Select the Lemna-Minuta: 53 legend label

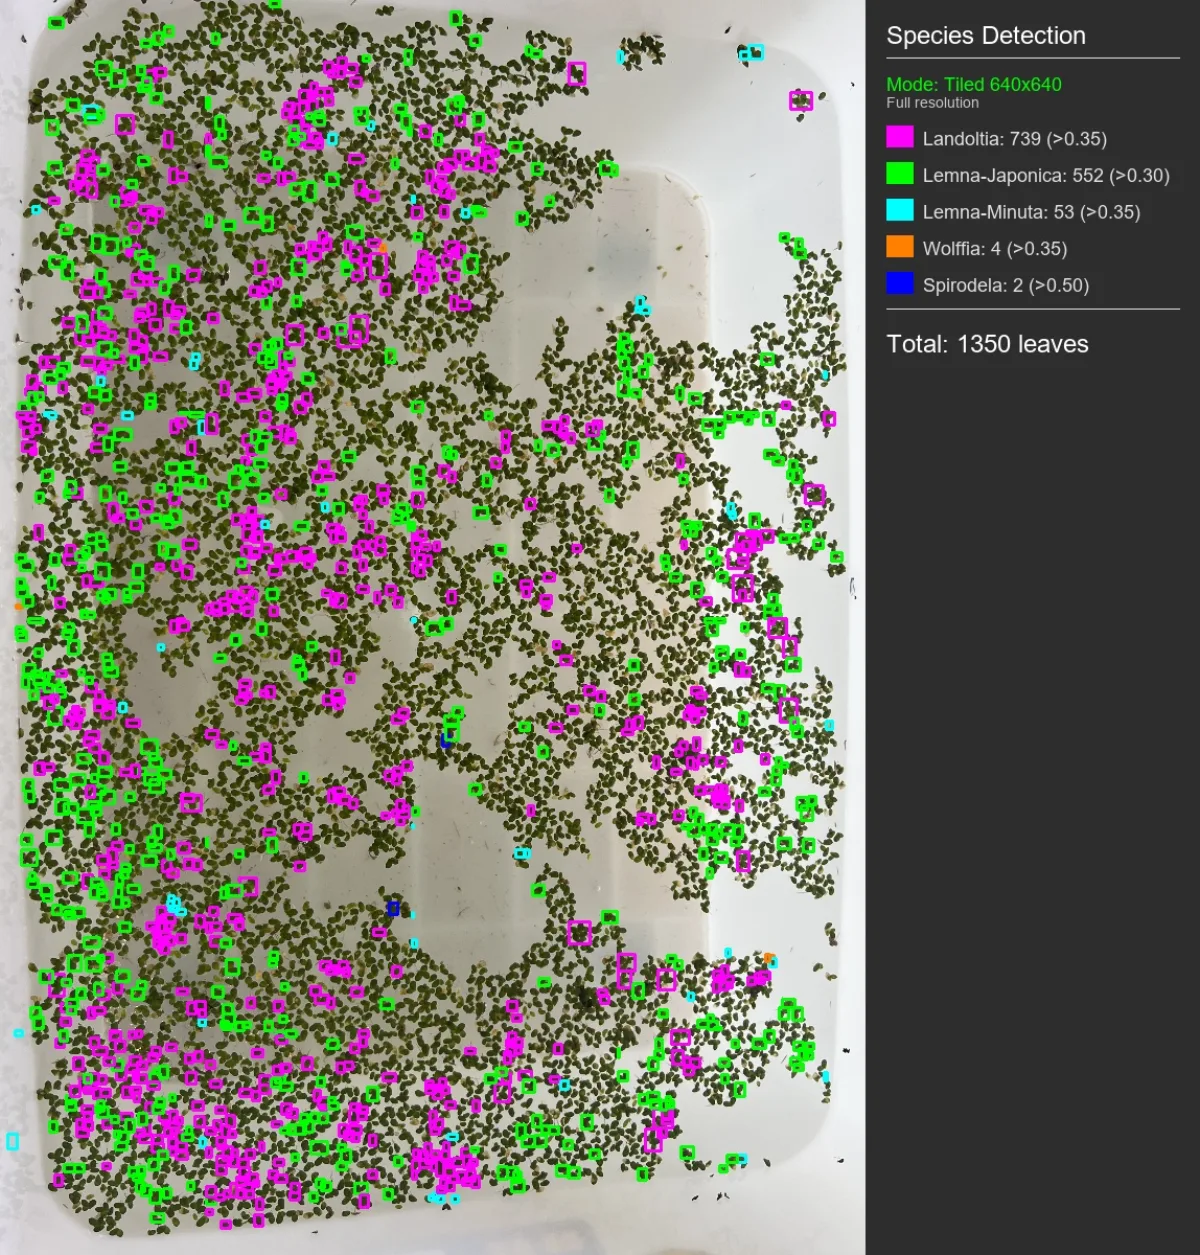click(1031, 212)
